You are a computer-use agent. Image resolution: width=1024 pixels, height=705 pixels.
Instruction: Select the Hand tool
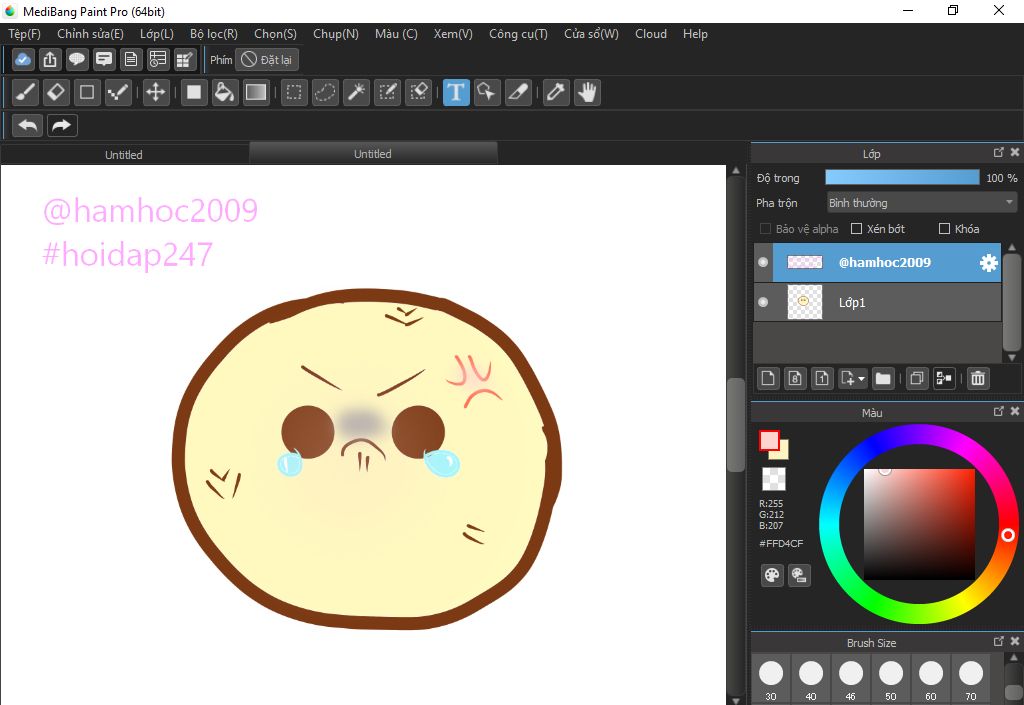point(588,92)
